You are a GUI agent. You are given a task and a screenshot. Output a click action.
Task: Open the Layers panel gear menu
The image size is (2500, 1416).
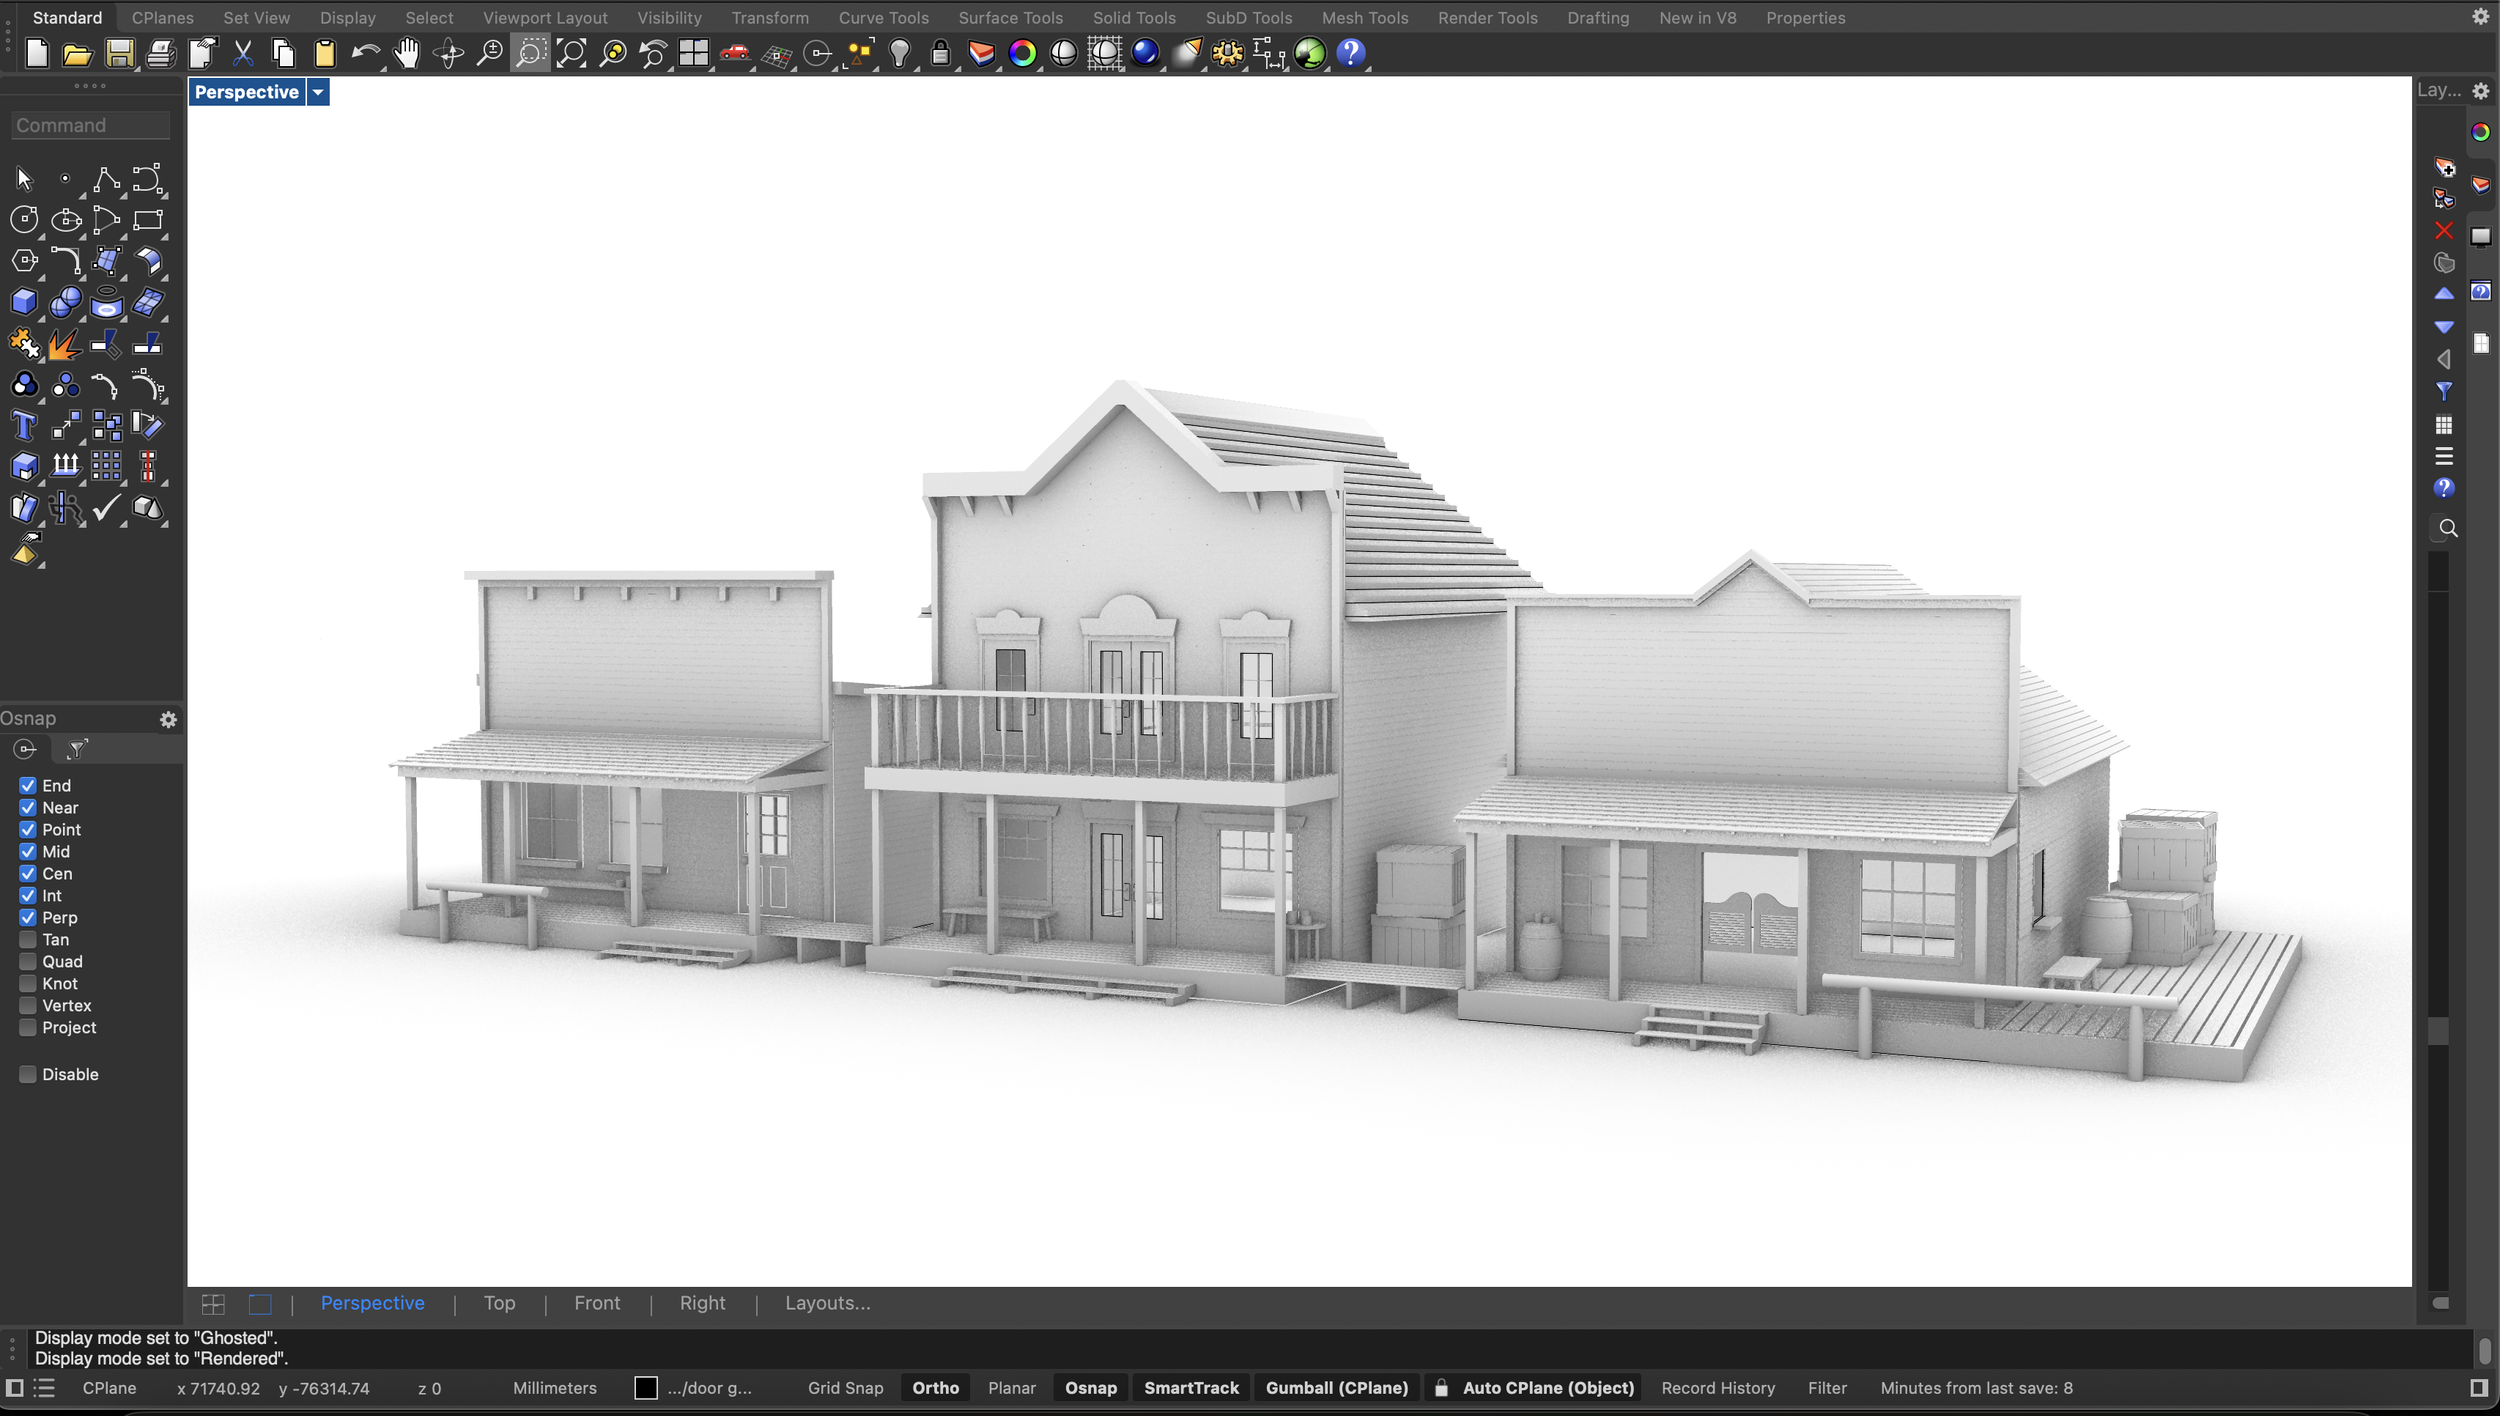(x=2481, y=91)
